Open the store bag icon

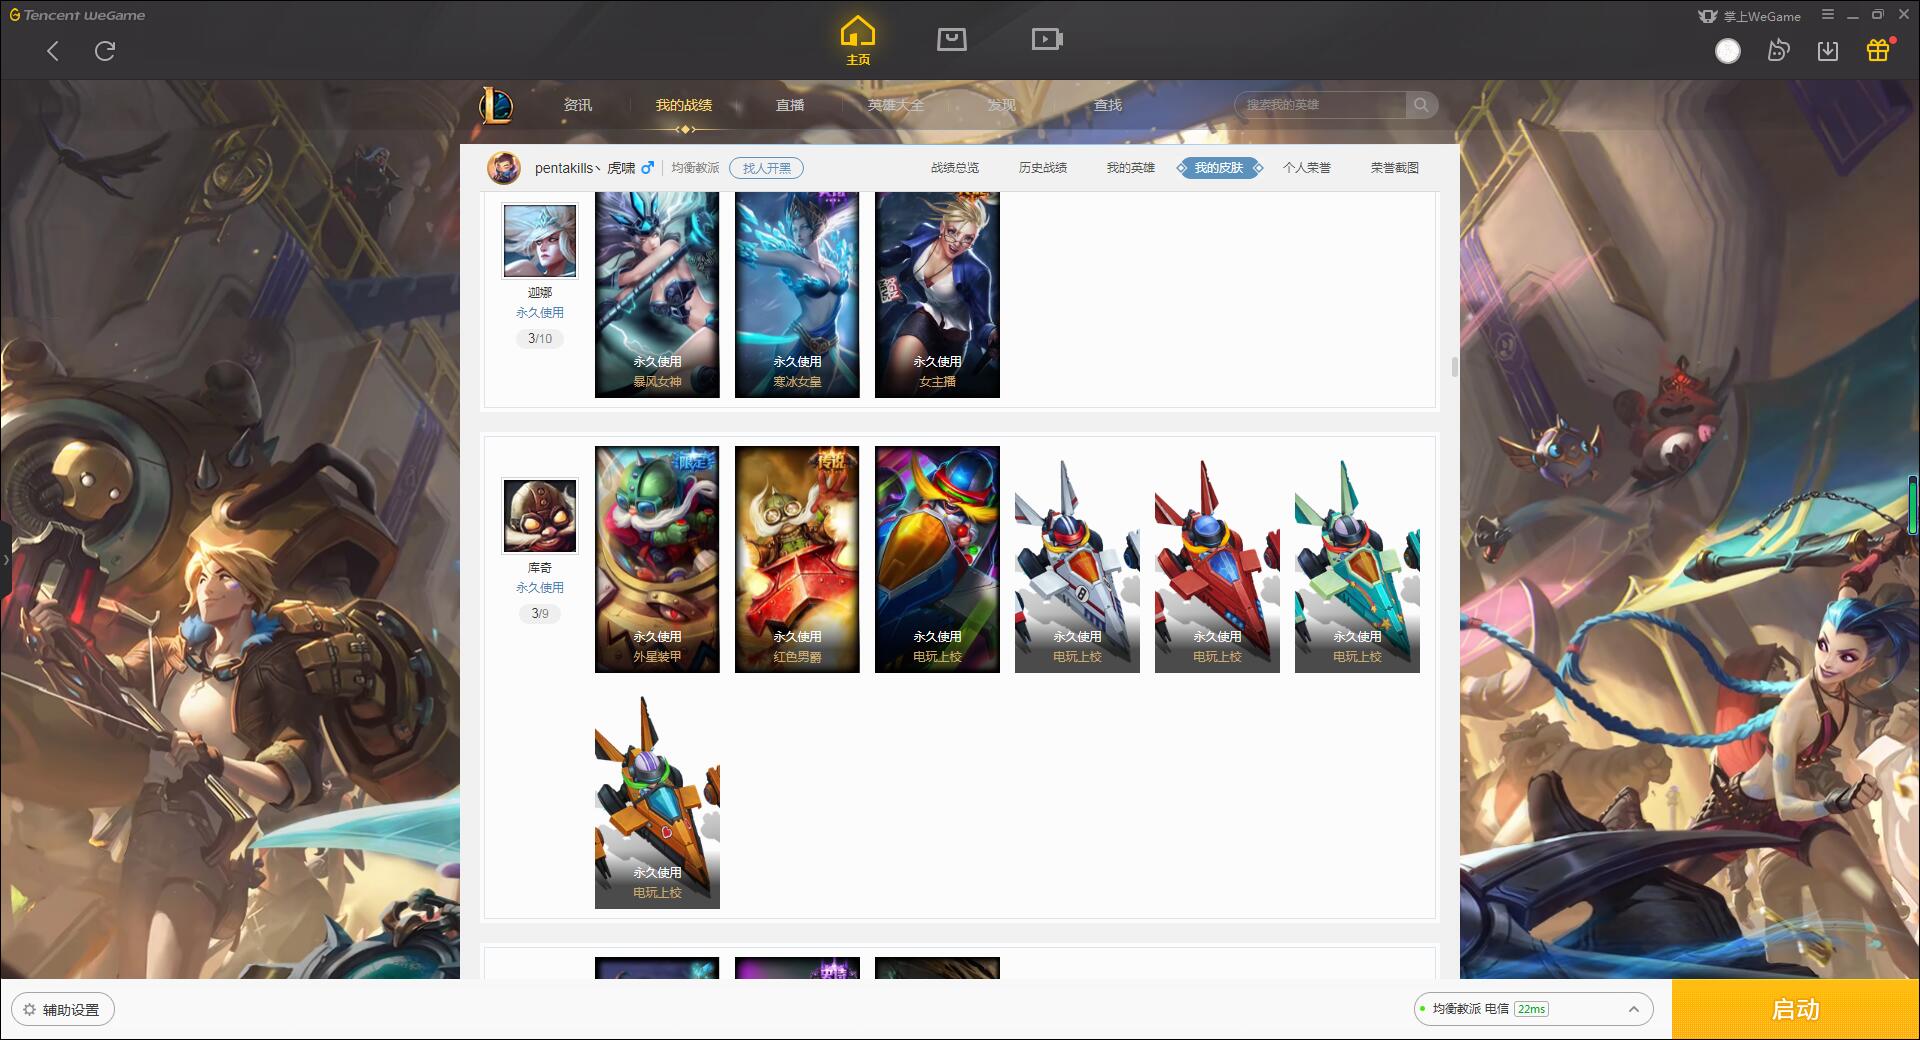point(952,39)
